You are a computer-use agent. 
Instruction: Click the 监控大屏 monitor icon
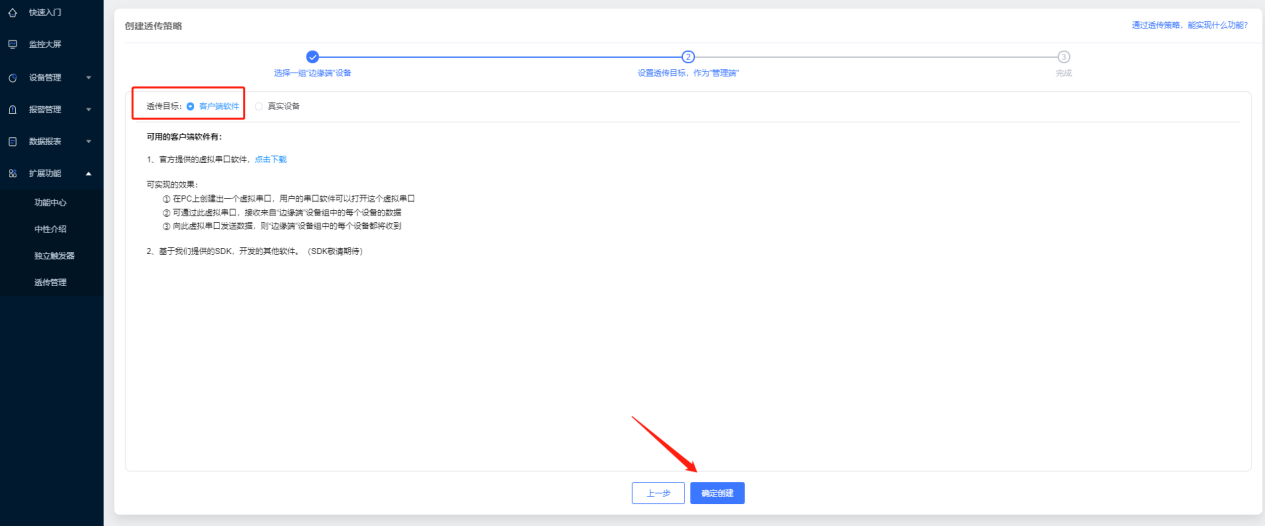13,45
